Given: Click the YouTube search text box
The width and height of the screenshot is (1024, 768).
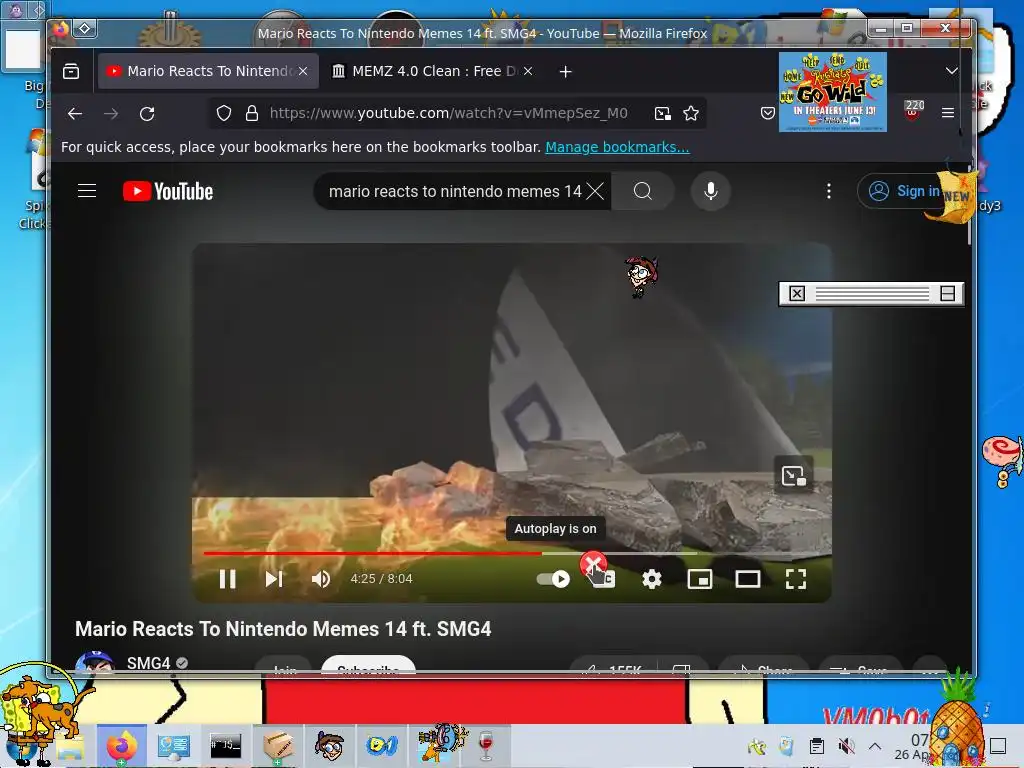Looking at the screenshot, I should click(455, 191).
